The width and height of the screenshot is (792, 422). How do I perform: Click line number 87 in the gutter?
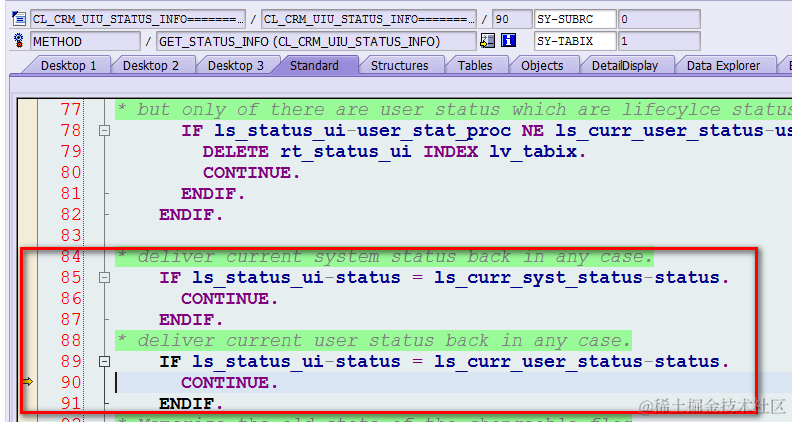(71, 319)
